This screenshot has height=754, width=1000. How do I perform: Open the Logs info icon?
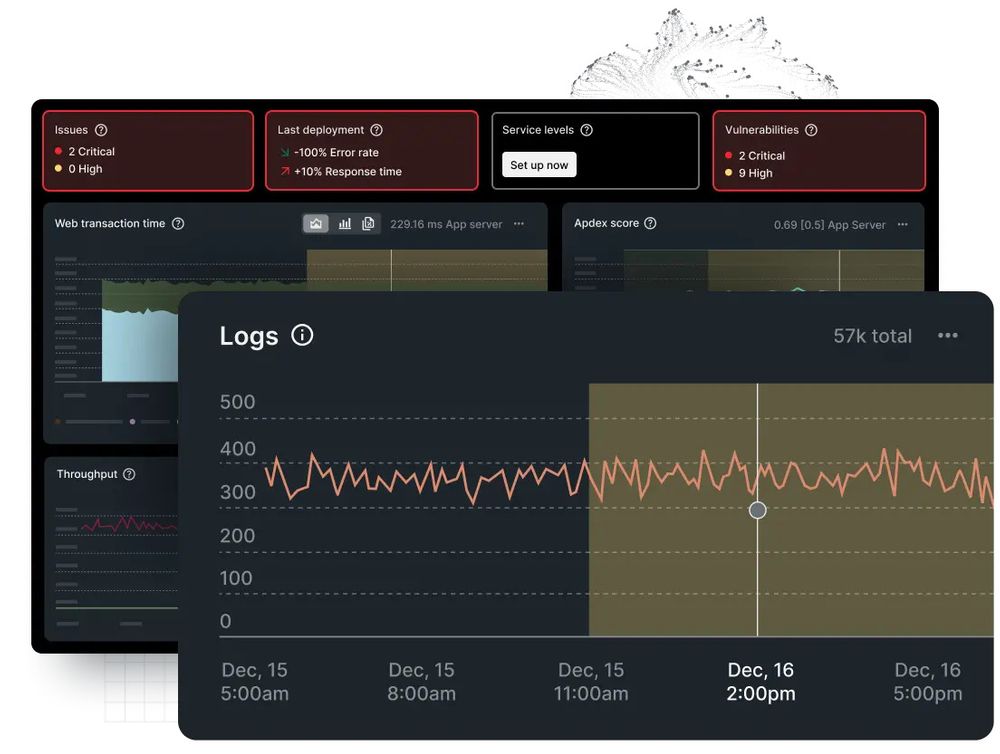[301, 335]
